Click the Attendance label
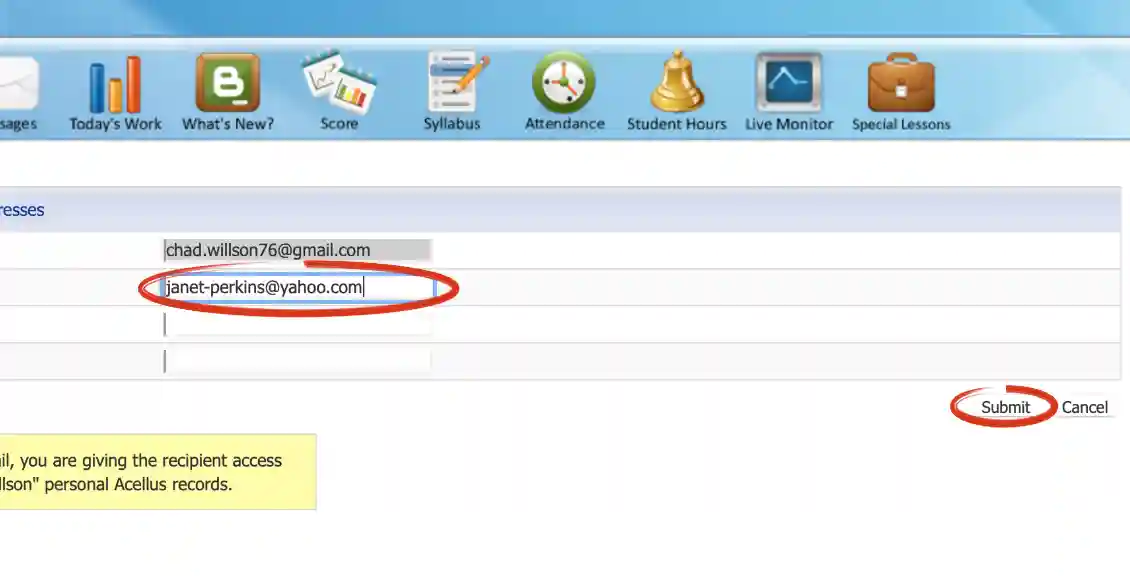Image resolution: width=1130 pixels, height=577 pixels. (564, 124)
